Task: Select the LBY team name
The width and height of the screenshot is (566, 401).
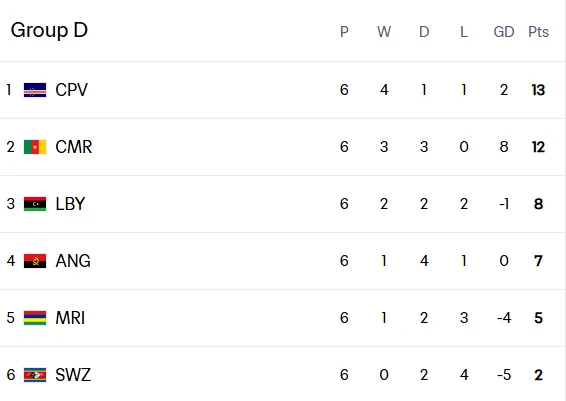Action: point(70,204)
